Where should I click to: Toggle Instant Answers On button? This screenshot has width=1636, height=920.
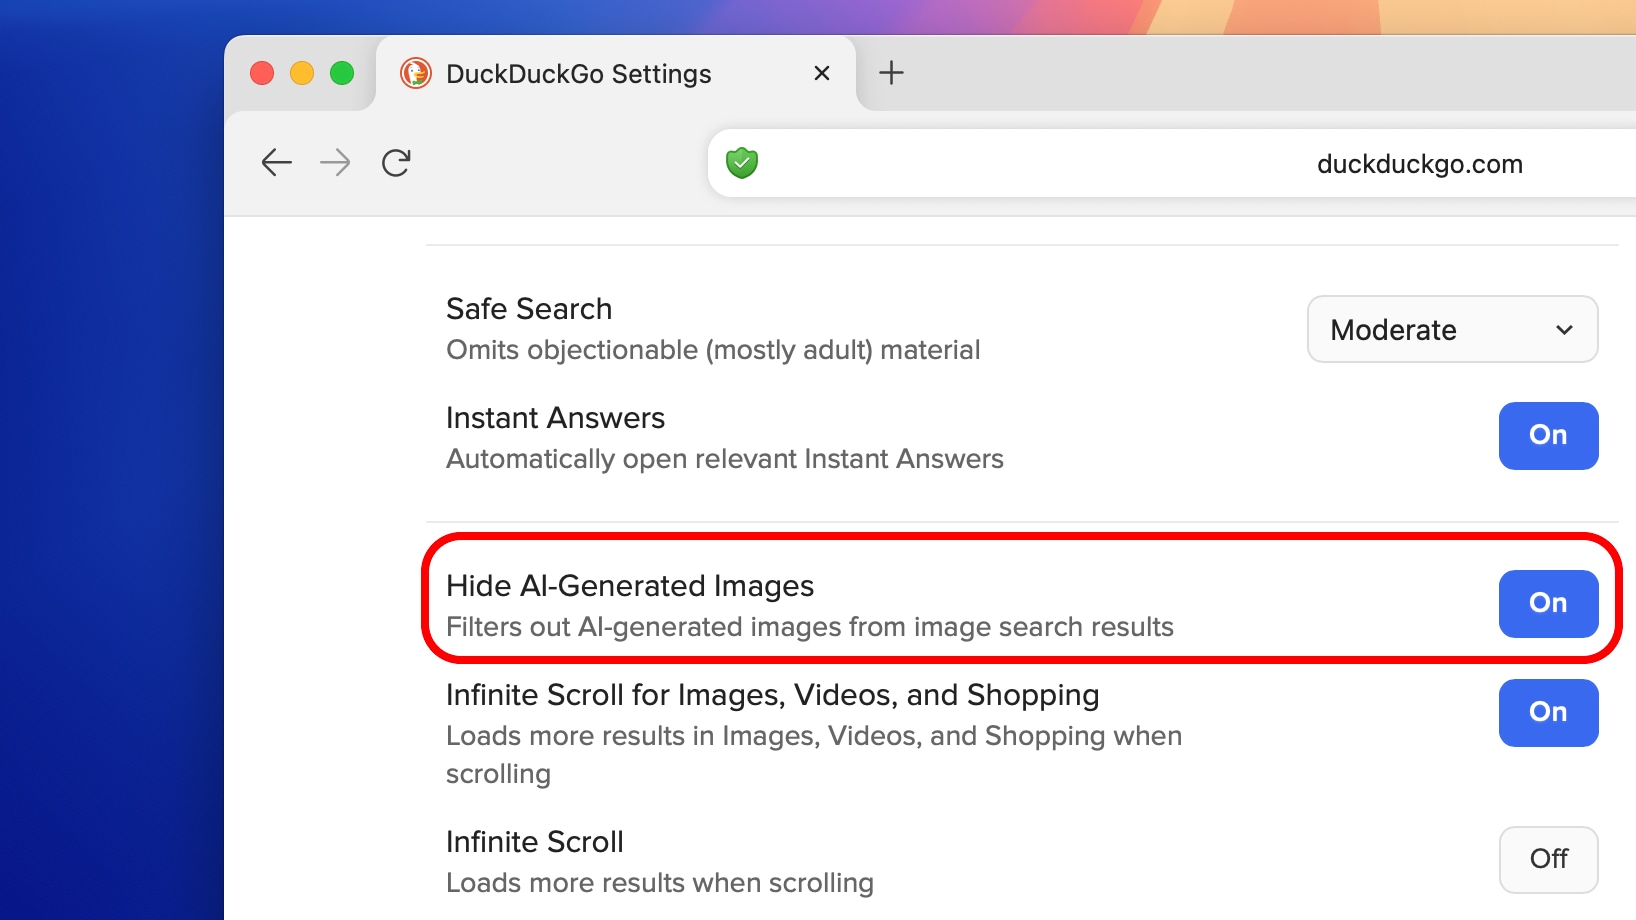click(1548, 435)
